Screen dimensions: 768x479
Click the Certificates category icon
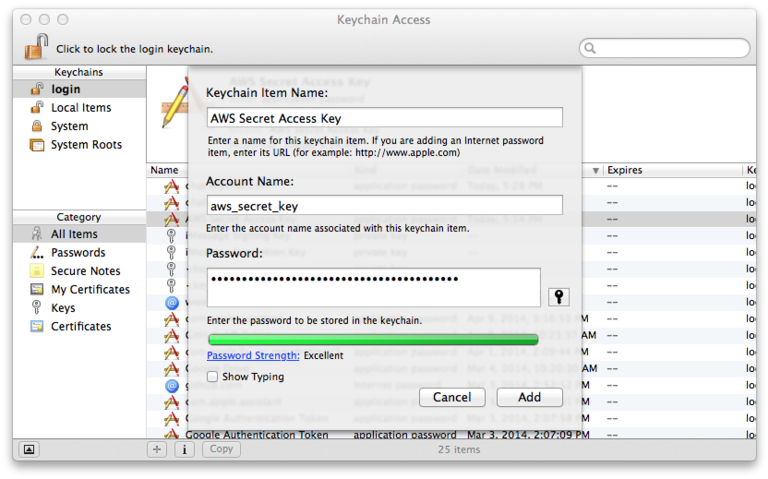pos(37,326)
